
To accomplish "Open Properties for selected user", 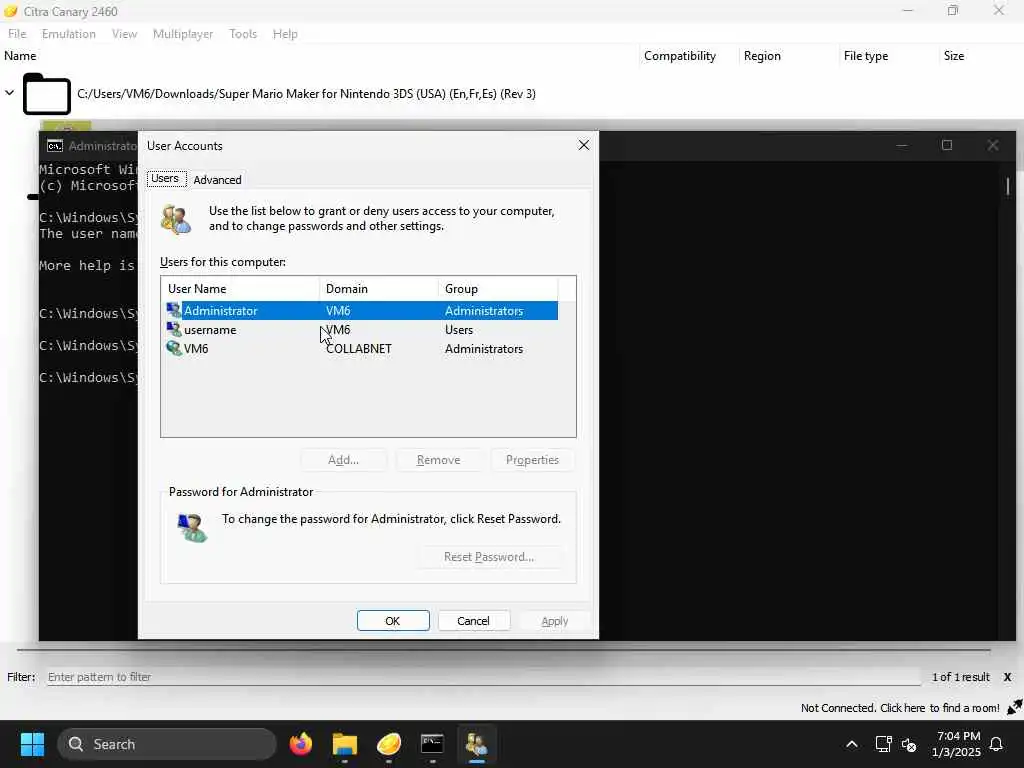I will 532,460.
